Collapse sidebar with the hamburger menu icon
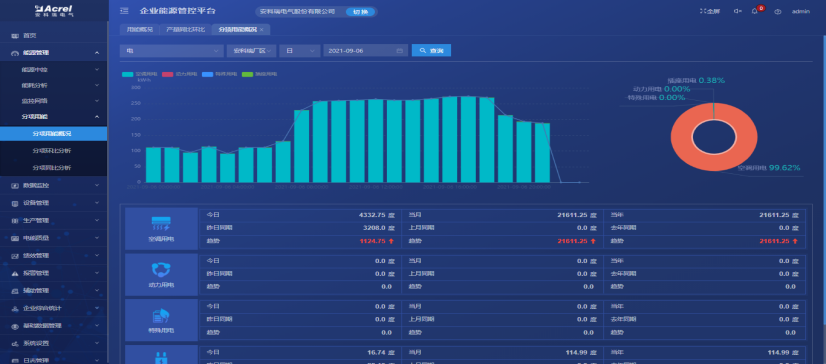This screenshot has width=826, height=364. pos(124,11)
